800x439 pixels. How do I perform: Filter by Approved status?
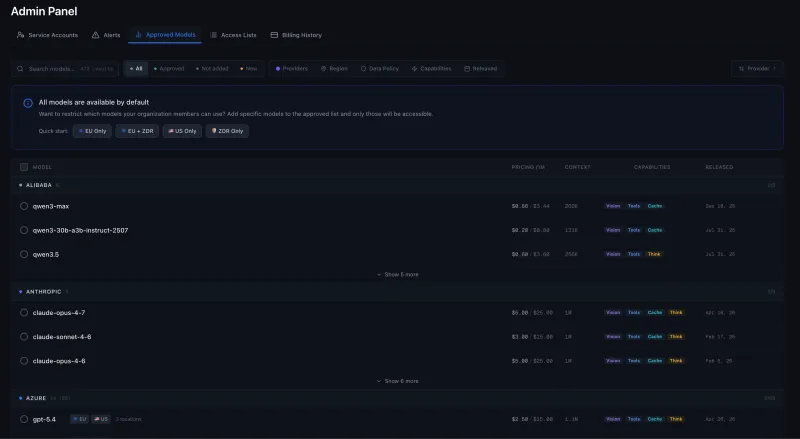[169, 68]
